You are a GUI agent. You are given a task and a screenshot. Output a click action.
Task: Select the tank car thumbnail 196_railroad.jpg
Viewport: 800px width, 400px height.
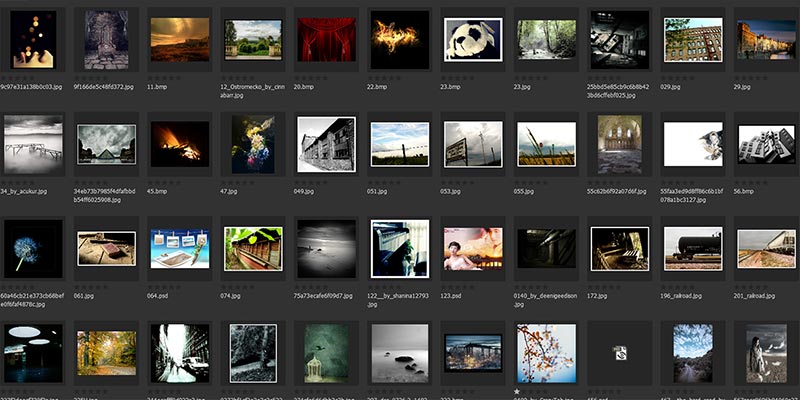[693, 249]
